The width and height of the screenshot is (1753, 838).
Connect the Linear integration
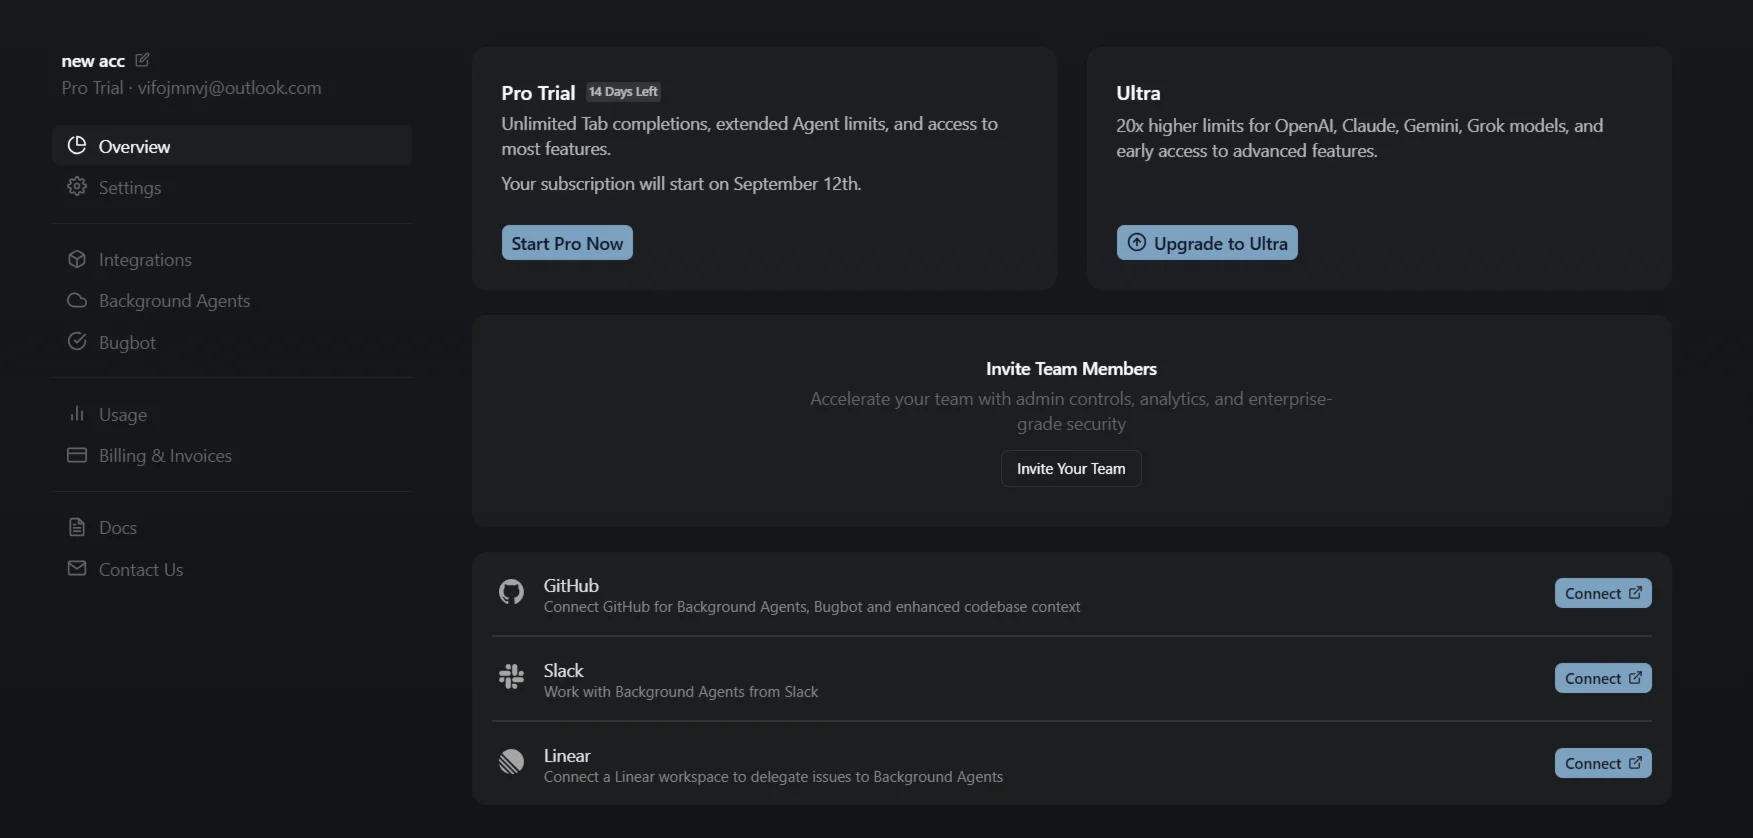tap(1603, 763)
